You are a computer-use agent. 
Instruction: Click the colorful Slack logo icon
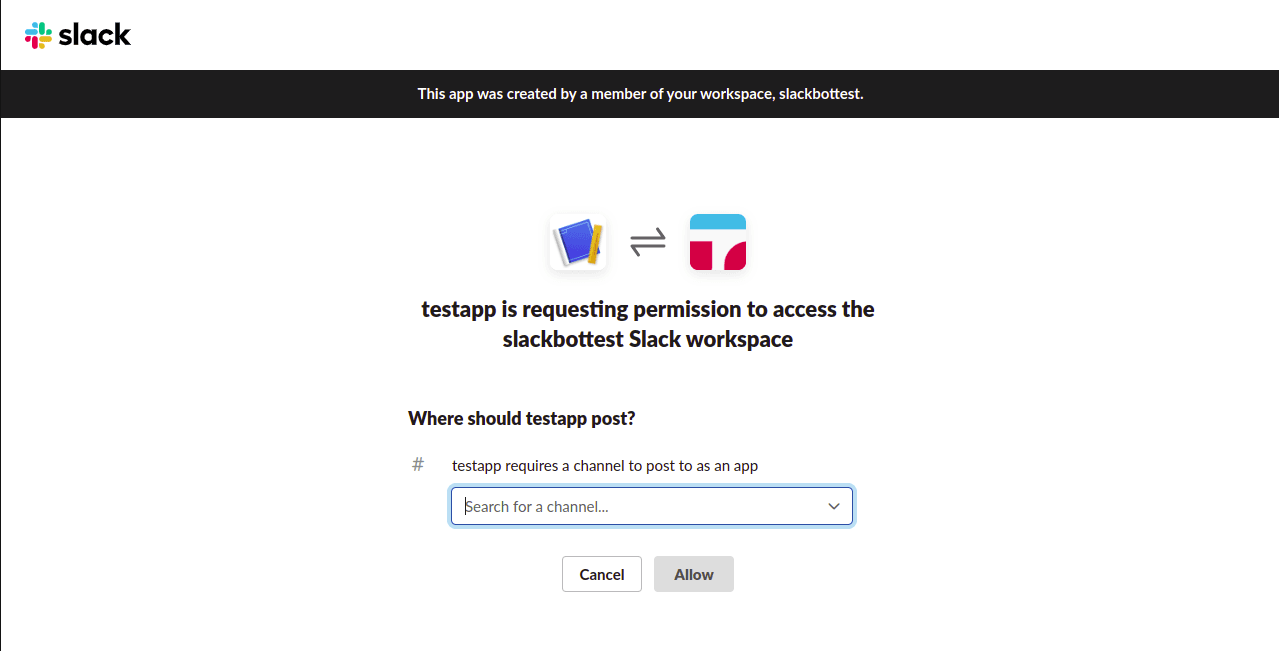tap(38, 35)
